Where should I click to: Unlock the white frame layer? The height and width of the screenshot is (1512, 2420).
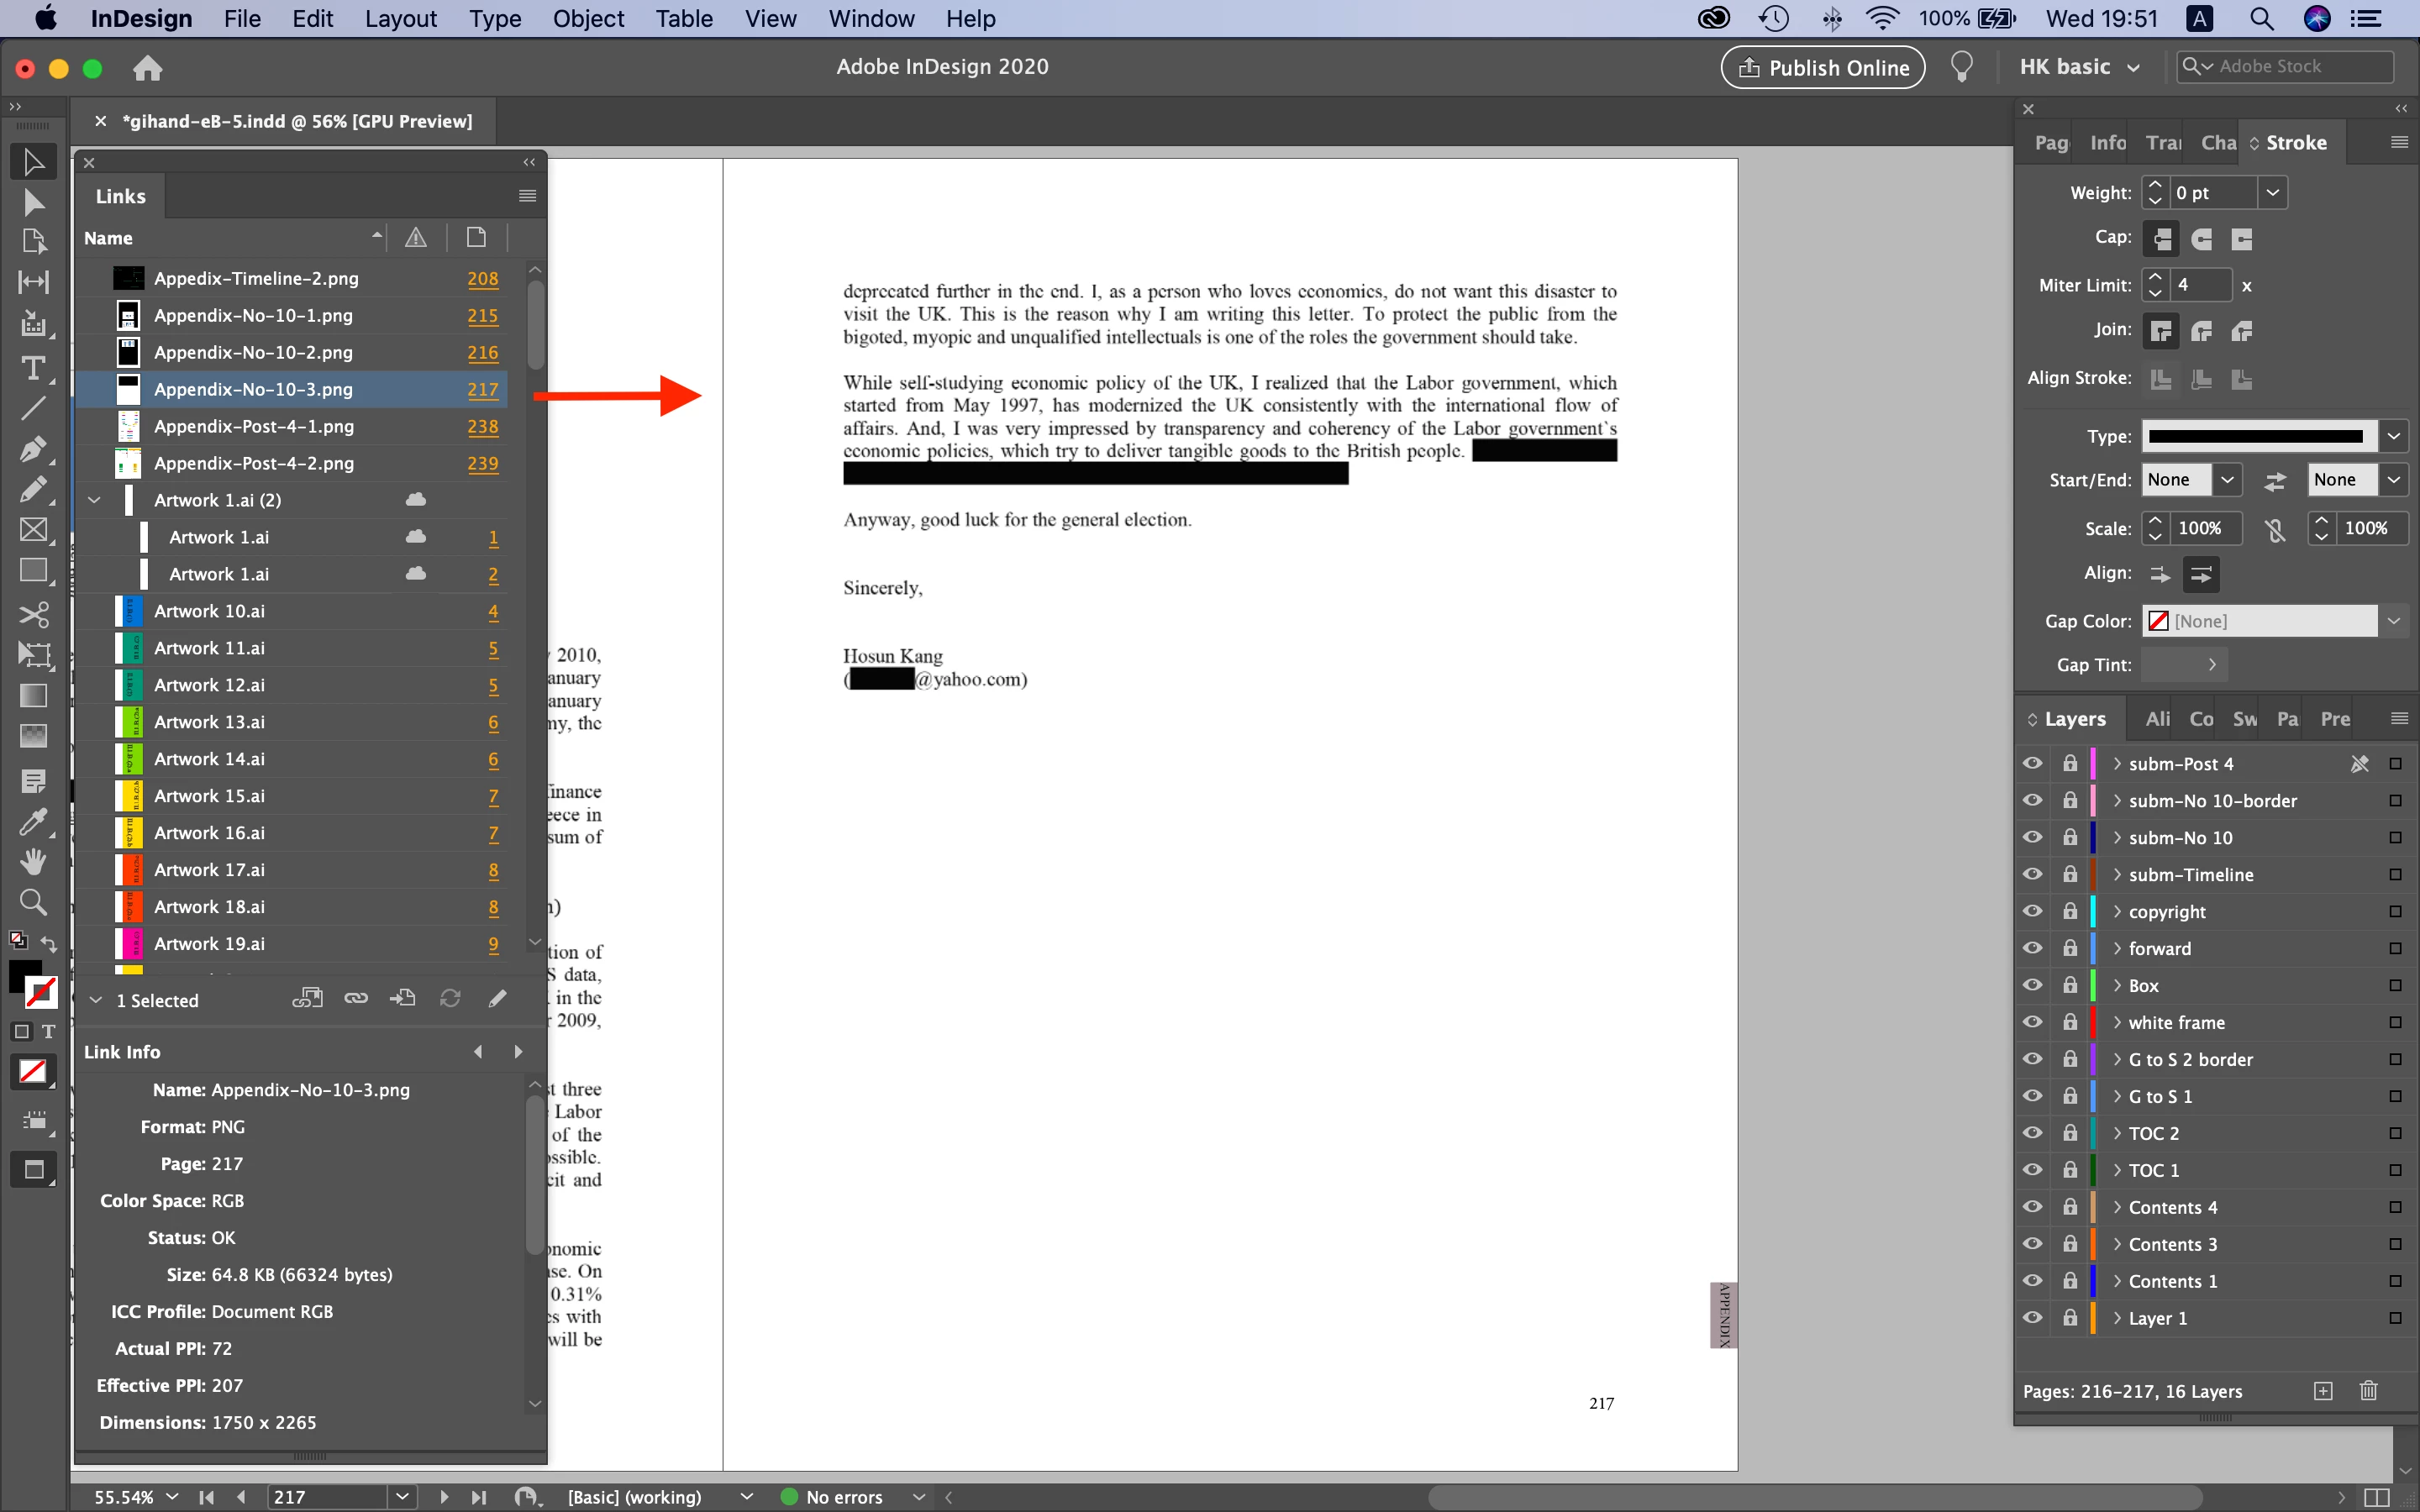coord(2069,1022)
